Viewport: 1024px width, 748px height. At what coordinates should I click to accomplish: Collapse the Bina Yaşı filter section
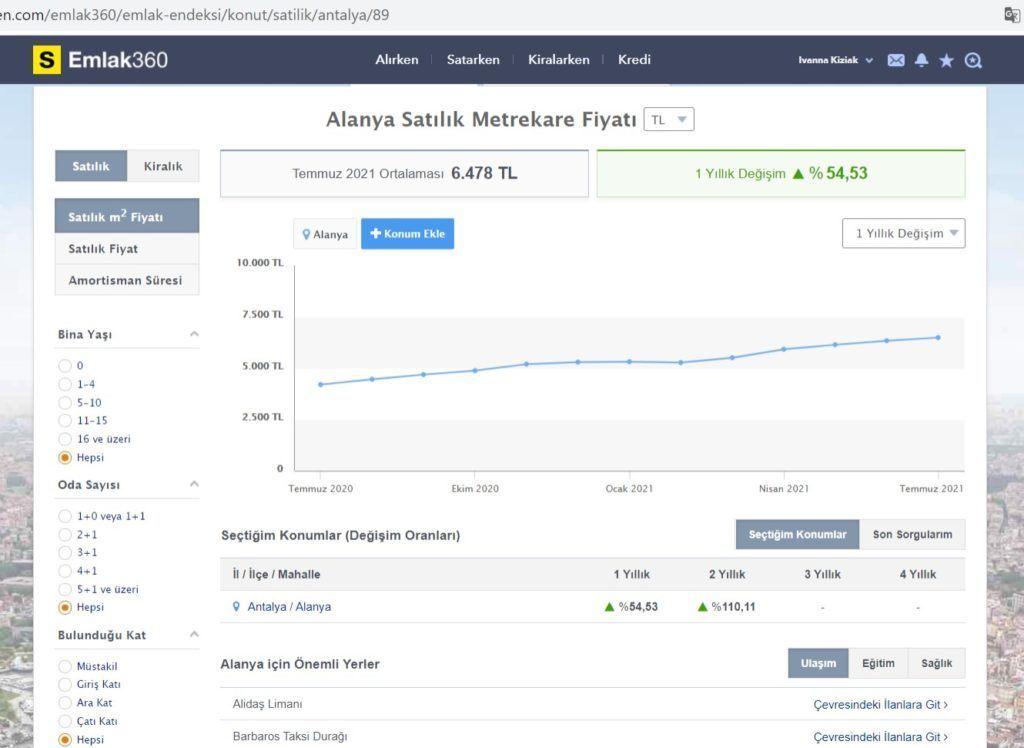(x=194, y=334)
